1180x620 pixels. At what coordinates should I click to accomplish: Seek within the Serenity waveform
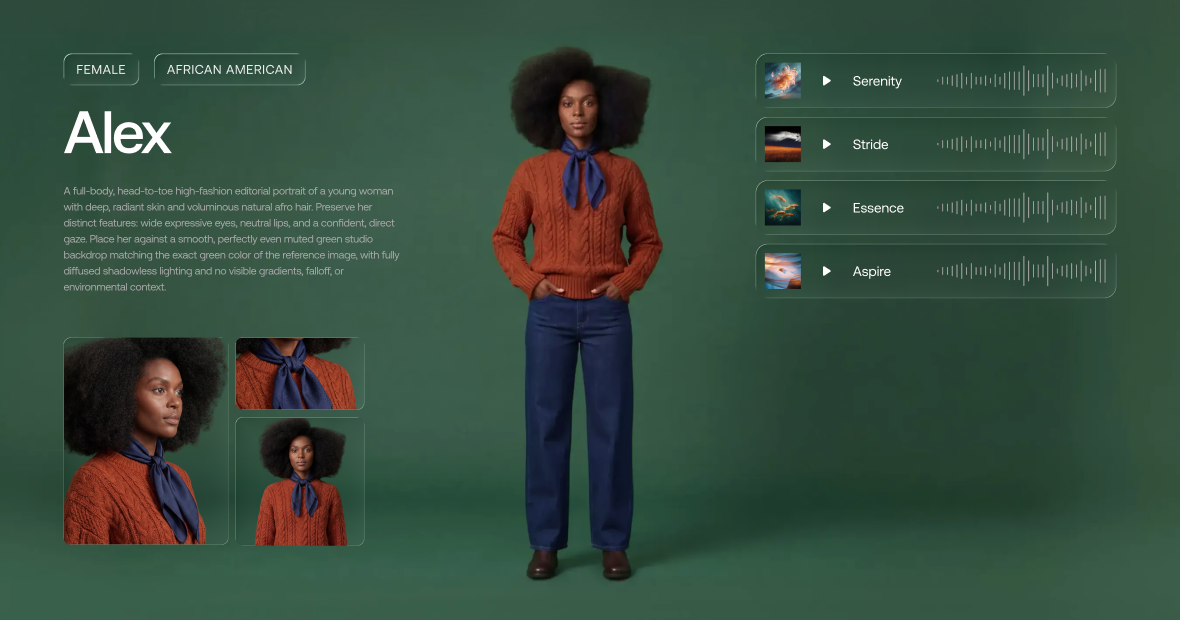(1021, 81)
